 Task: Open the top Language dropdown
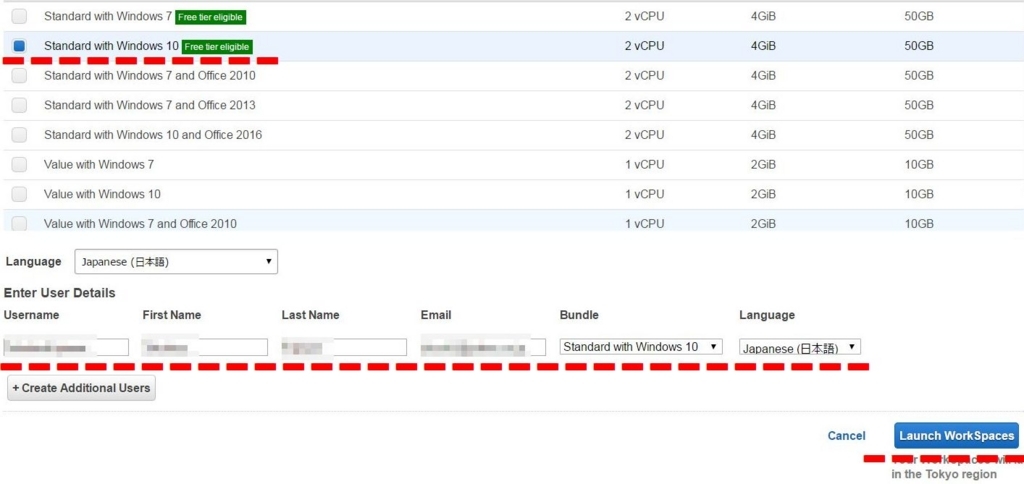tap(176, 261)
